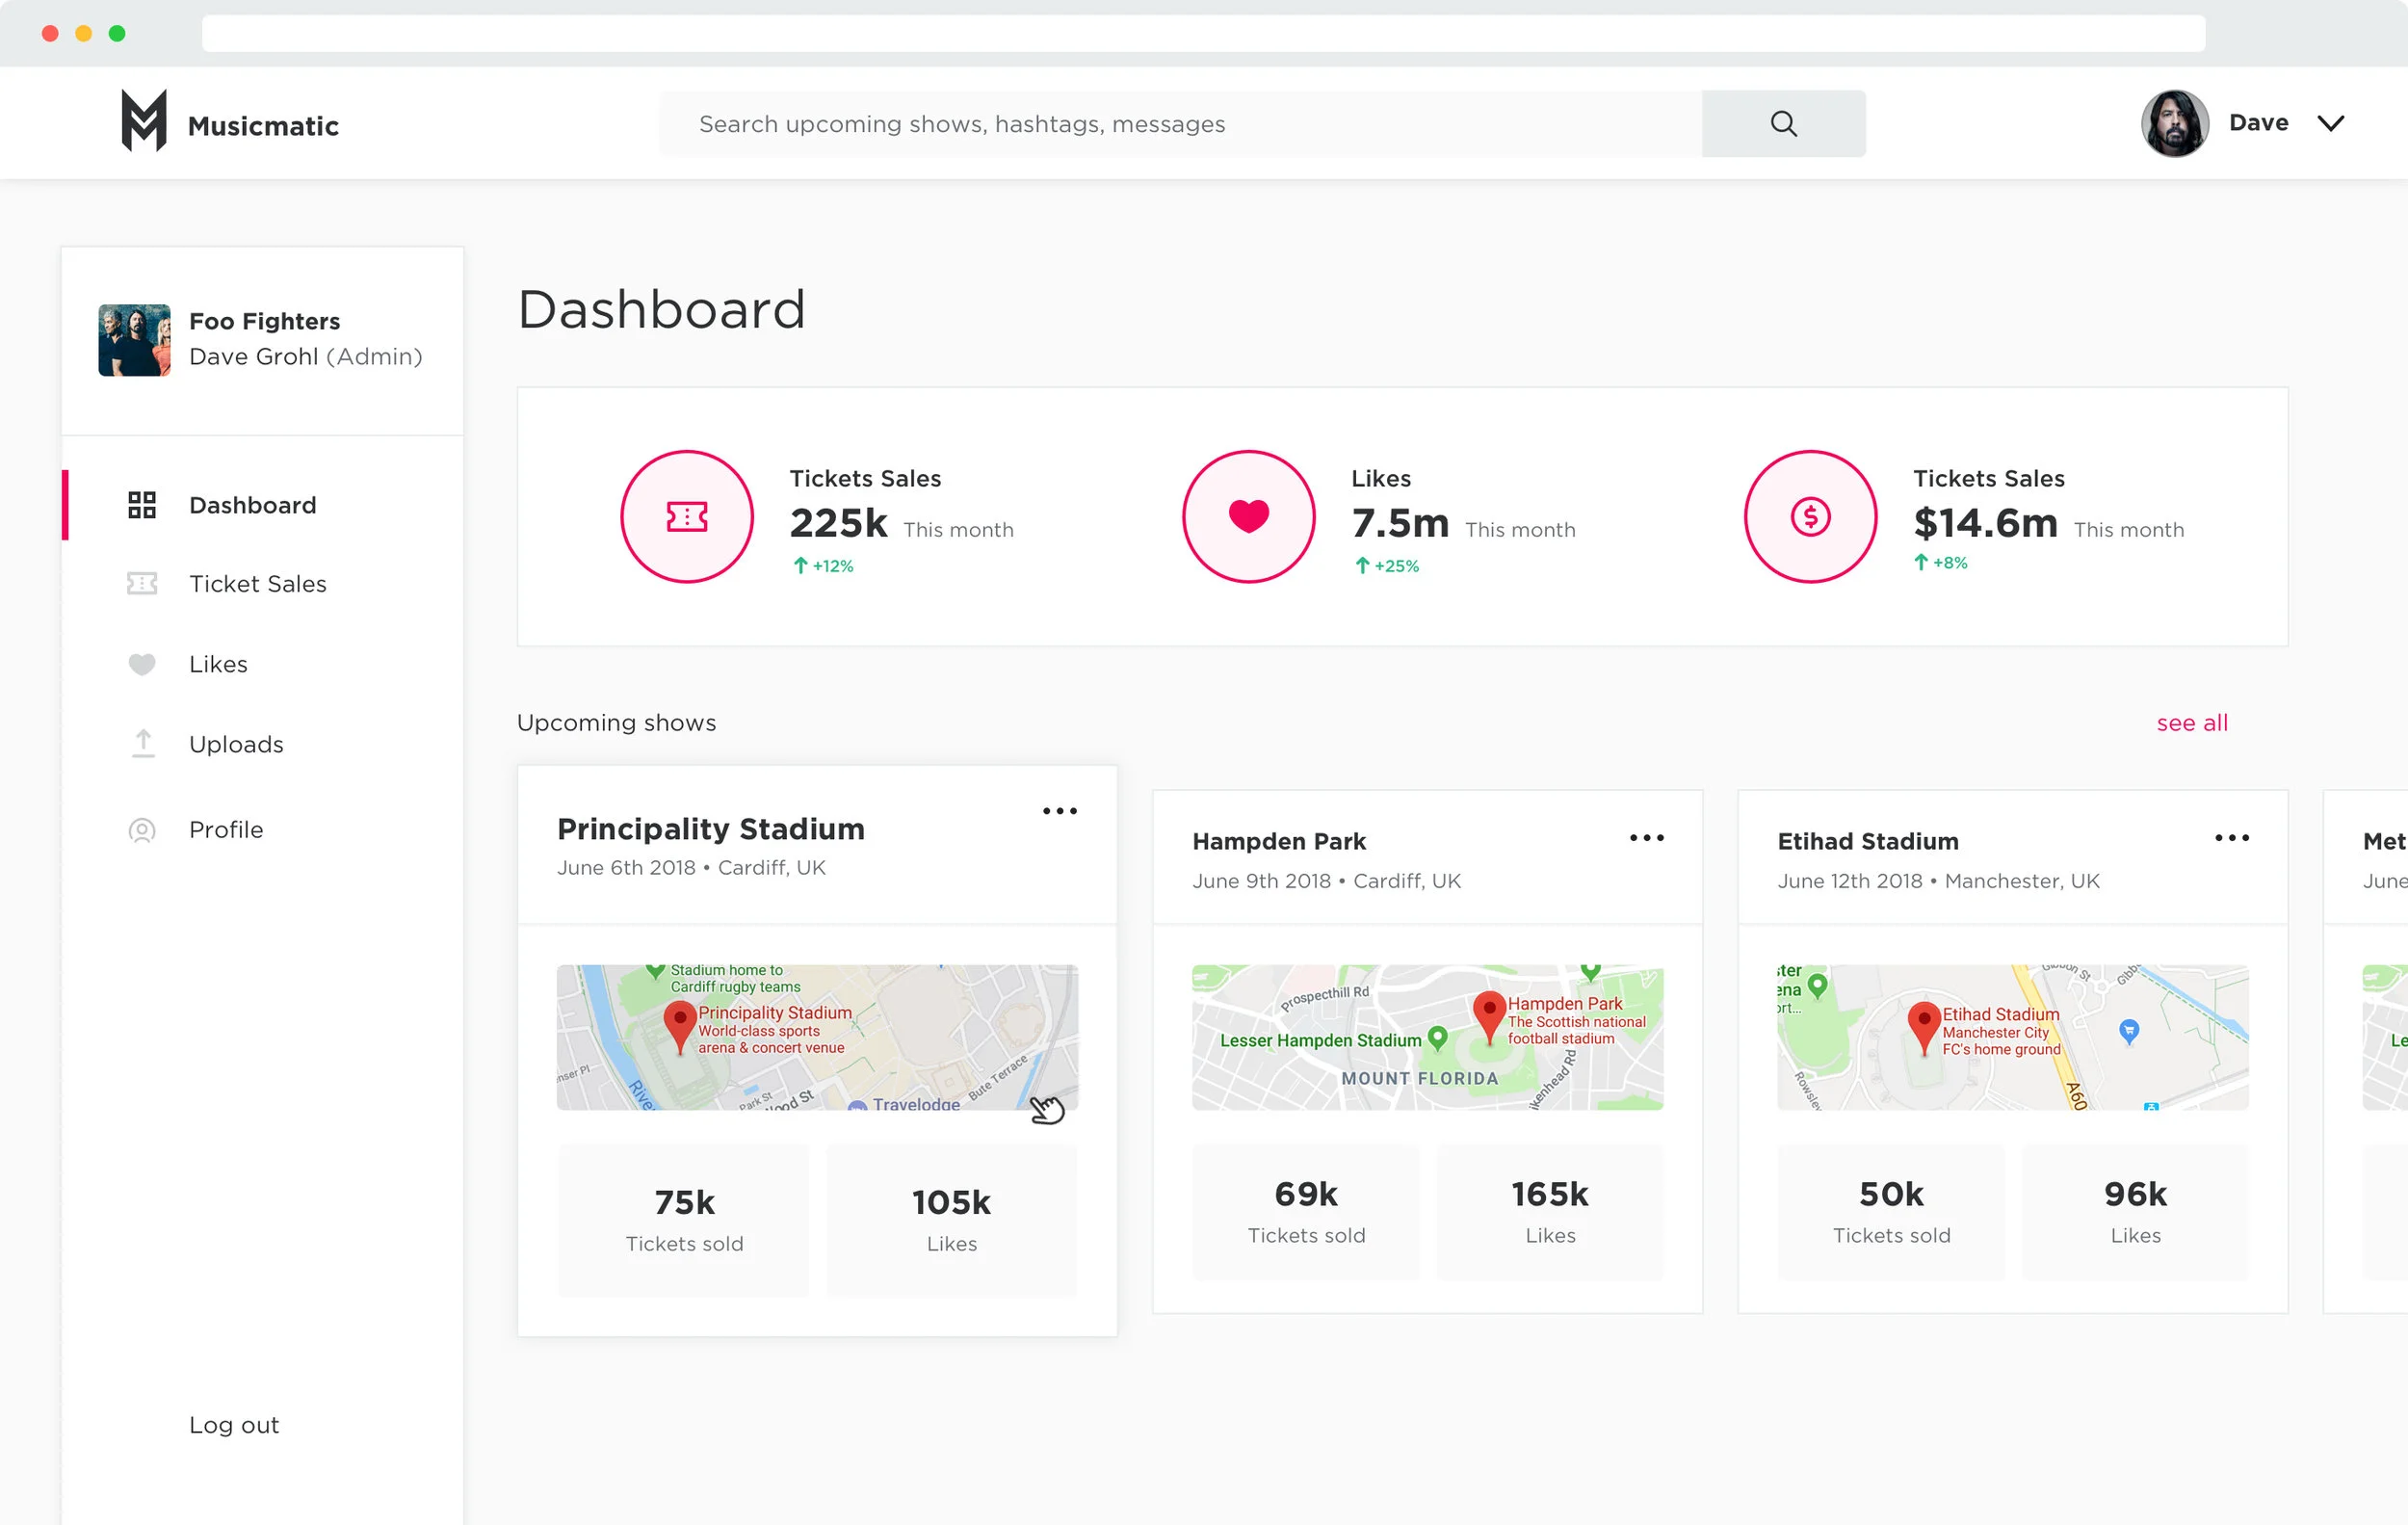Viewport: 2408px width, 1525px height.
Task: Click Log out
Action: click(x=234, y=1425)
